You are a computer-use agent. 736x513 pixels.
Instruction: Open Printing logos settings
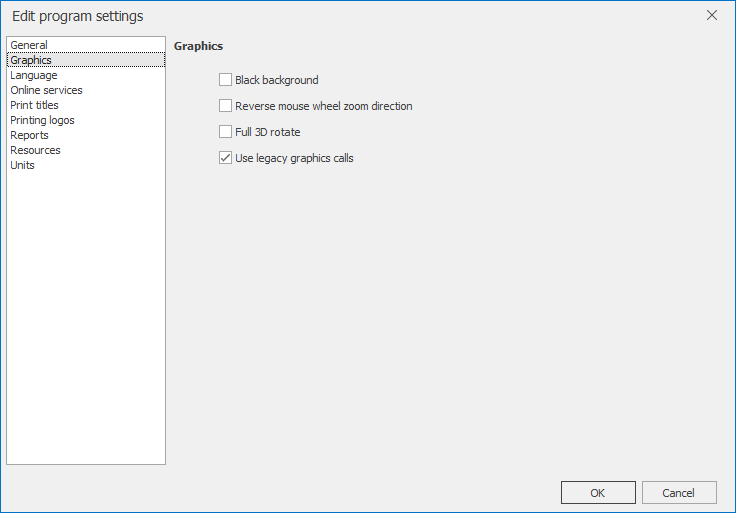(86, 120)
